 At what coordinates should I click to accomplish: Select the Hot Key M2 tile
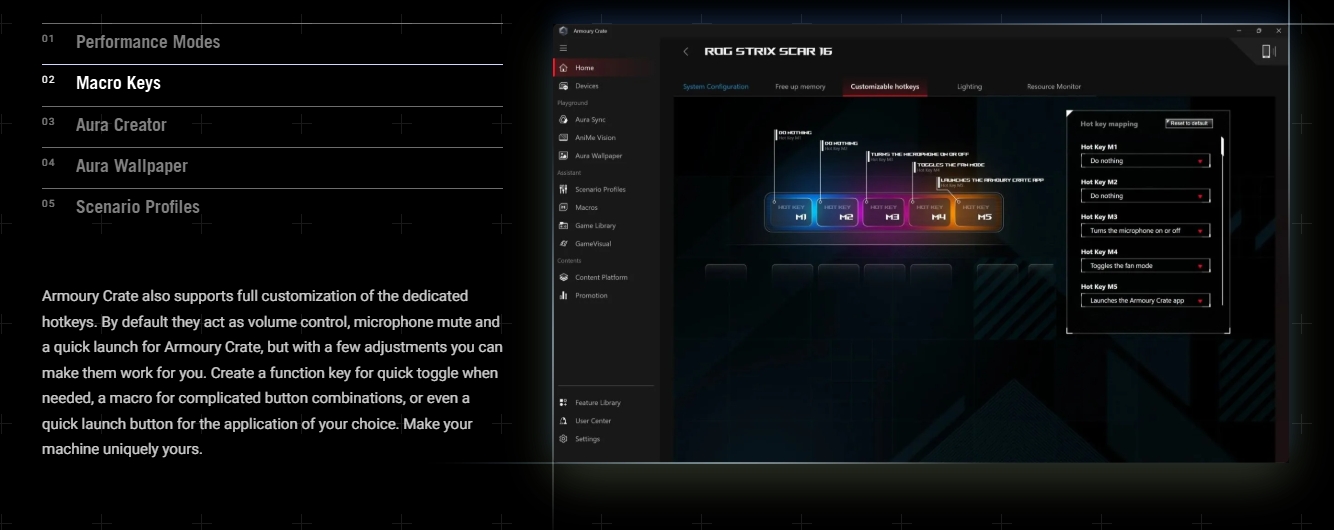[838, 212]
